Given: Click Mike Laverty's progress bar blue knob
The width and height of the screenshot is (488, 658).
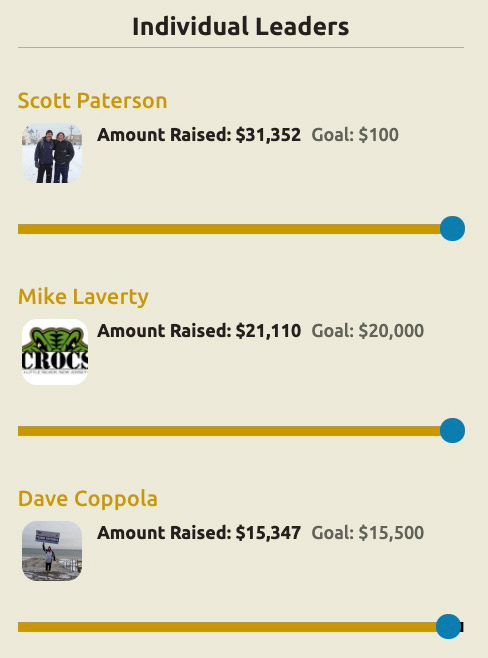Looking at the screenshot, I should click(x=452, y=431).
